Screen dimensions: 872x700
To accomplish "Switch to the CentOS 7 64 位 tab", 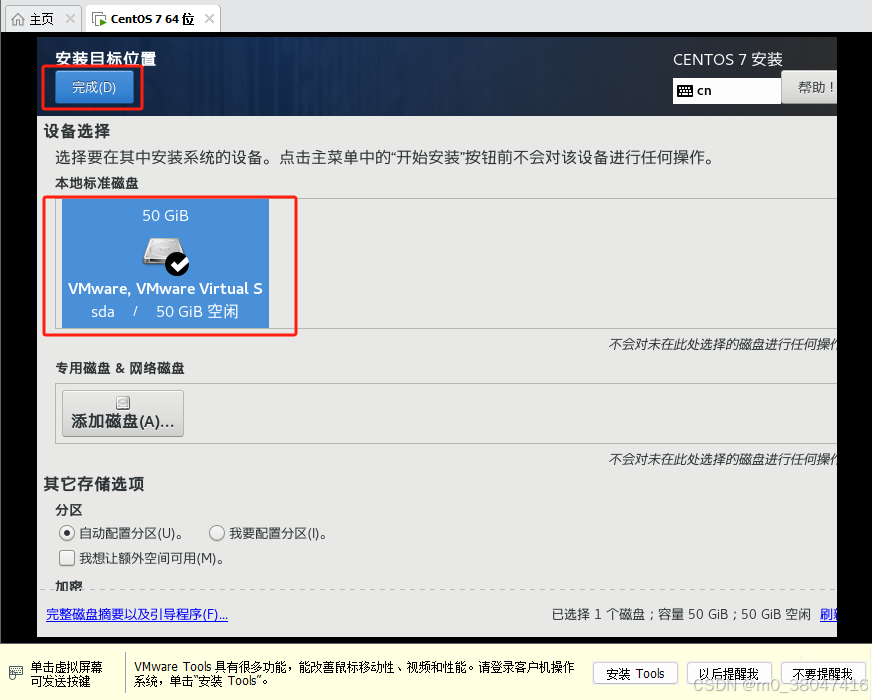I will click(x=152, y=19).
